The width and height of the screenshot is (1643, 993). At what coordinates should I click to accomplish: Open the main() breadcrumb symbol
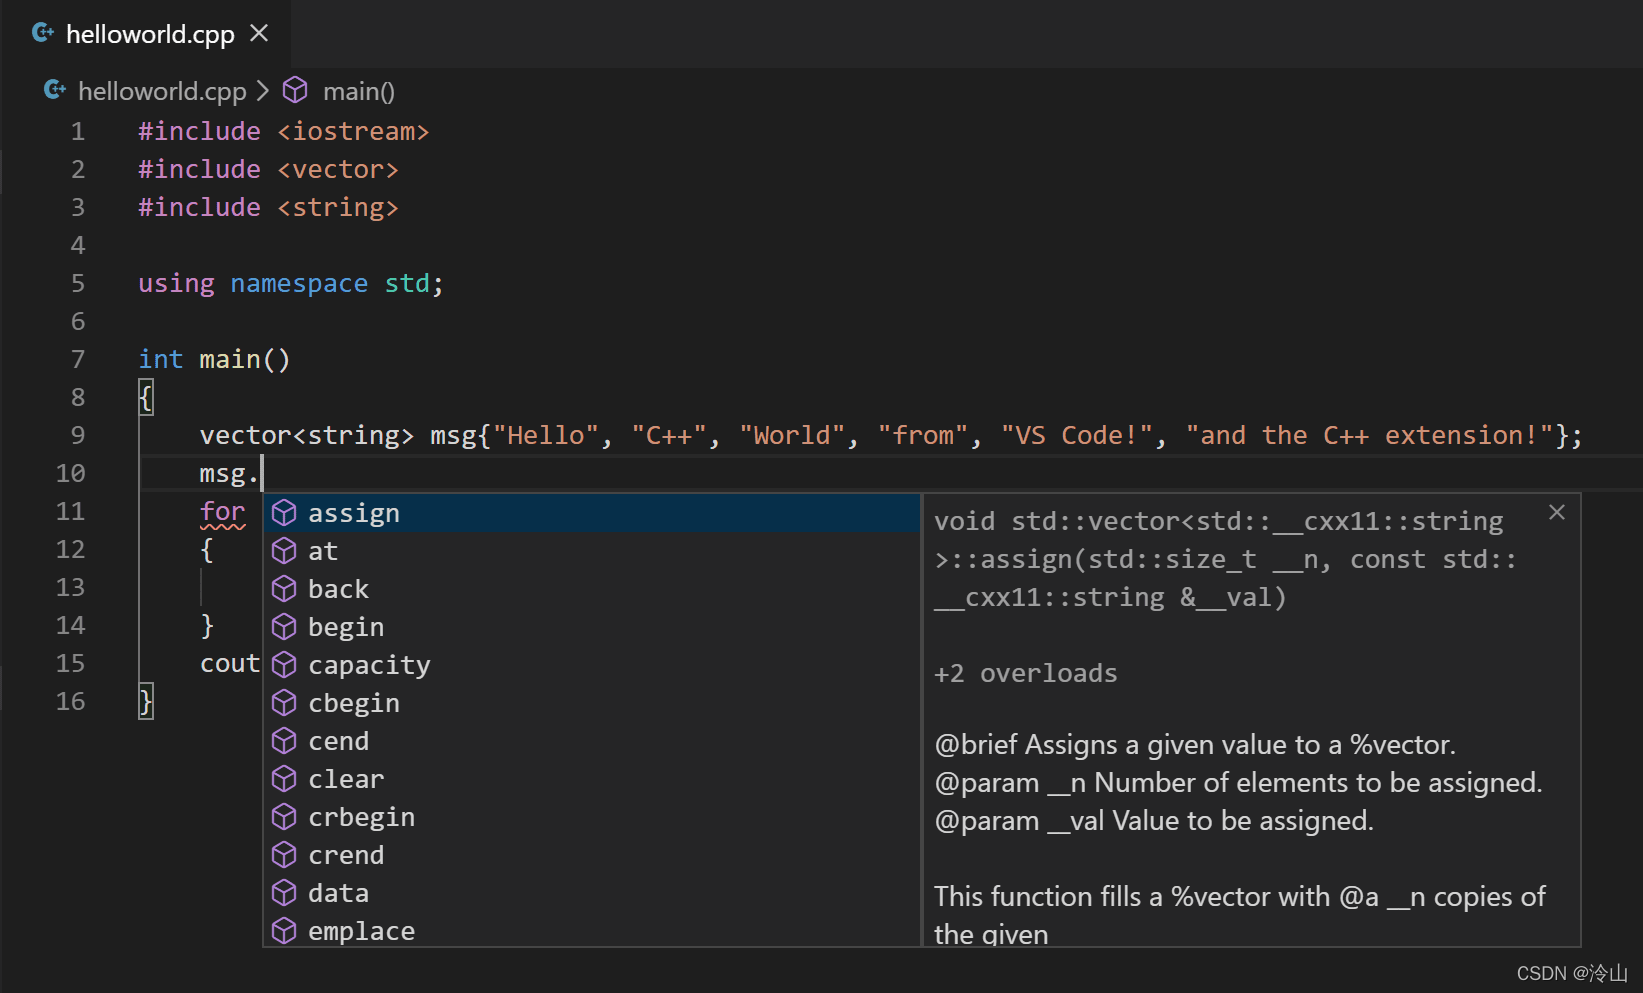pyautogui.click(x=358, y=91)
